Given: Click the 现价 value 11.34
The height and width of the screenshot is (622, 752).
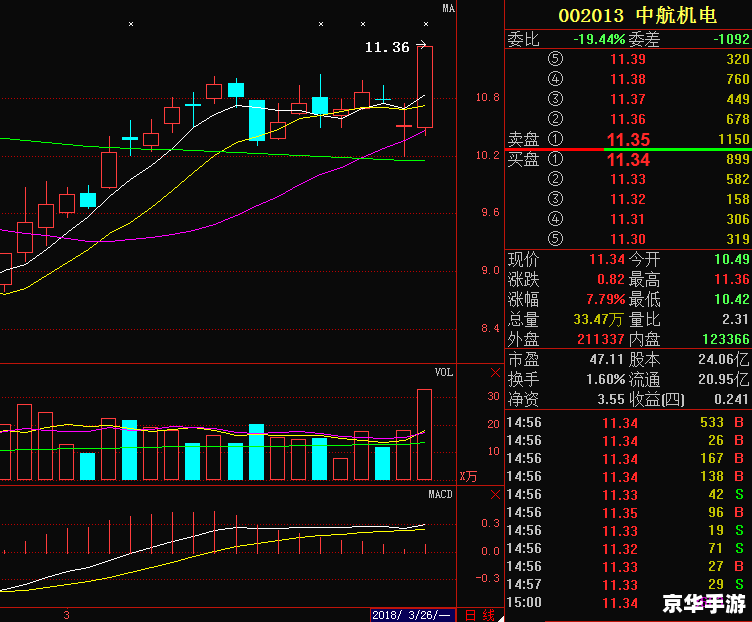Looking at the screenshot, I should click(x=607, y=259).
